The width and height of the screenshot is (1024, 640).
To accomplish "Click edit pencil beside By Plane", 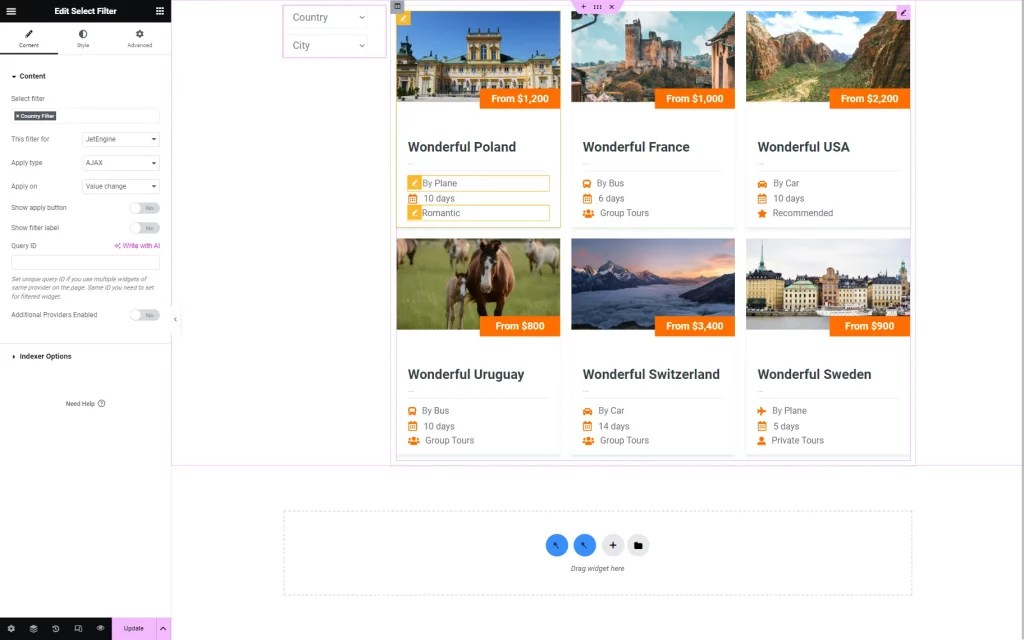I will 414,183.
